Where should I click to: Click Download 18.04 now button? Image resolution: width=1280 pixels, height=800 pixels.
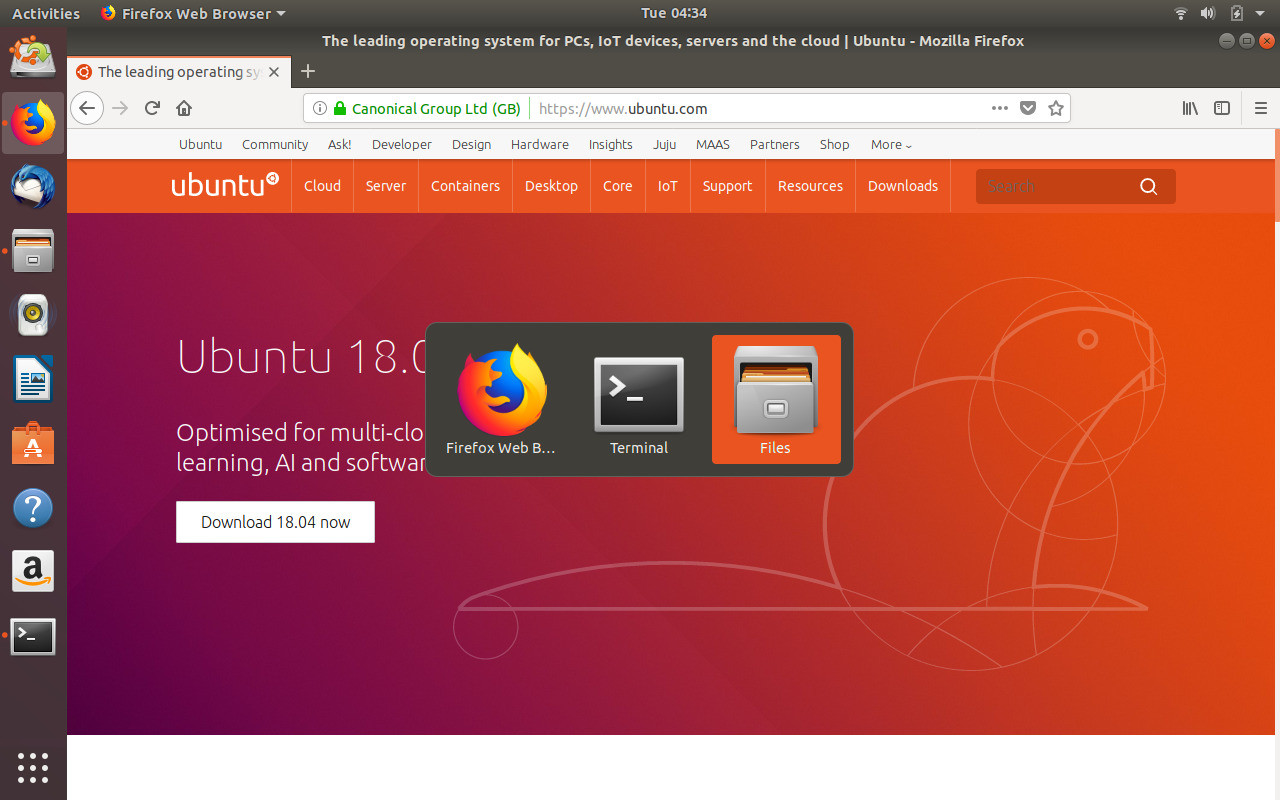[275, 522]
